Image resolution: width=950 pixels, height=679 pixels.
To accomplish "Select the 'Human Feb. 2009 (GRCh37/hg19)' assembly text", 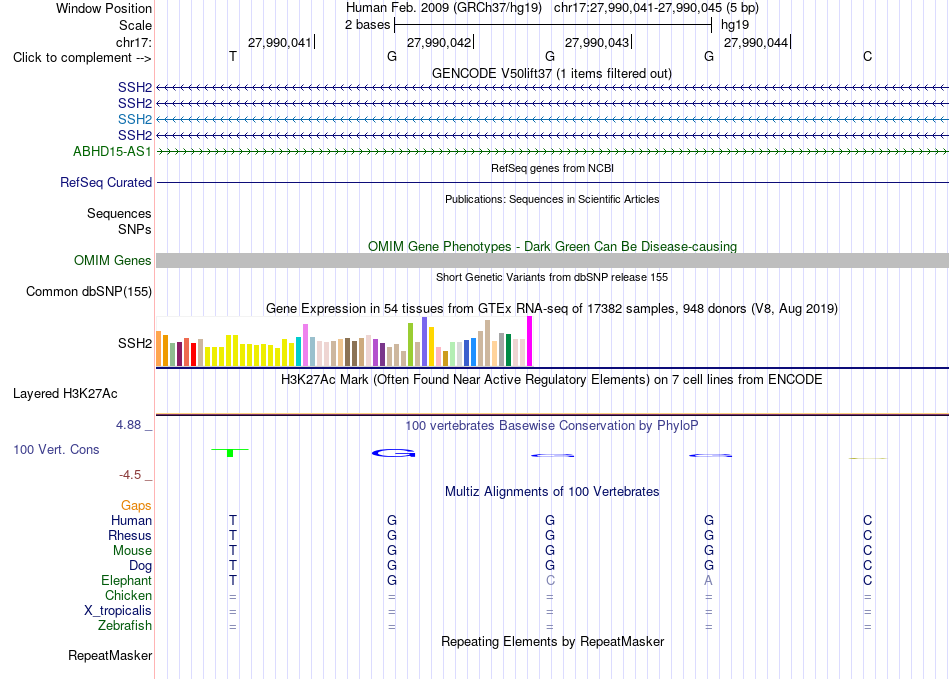I will (444, 8).
